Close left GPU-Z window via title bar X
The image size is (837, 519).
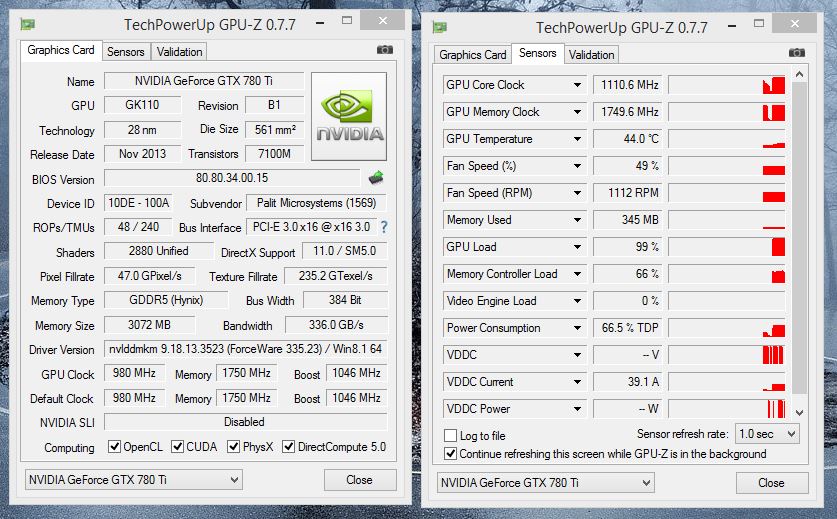383,20
